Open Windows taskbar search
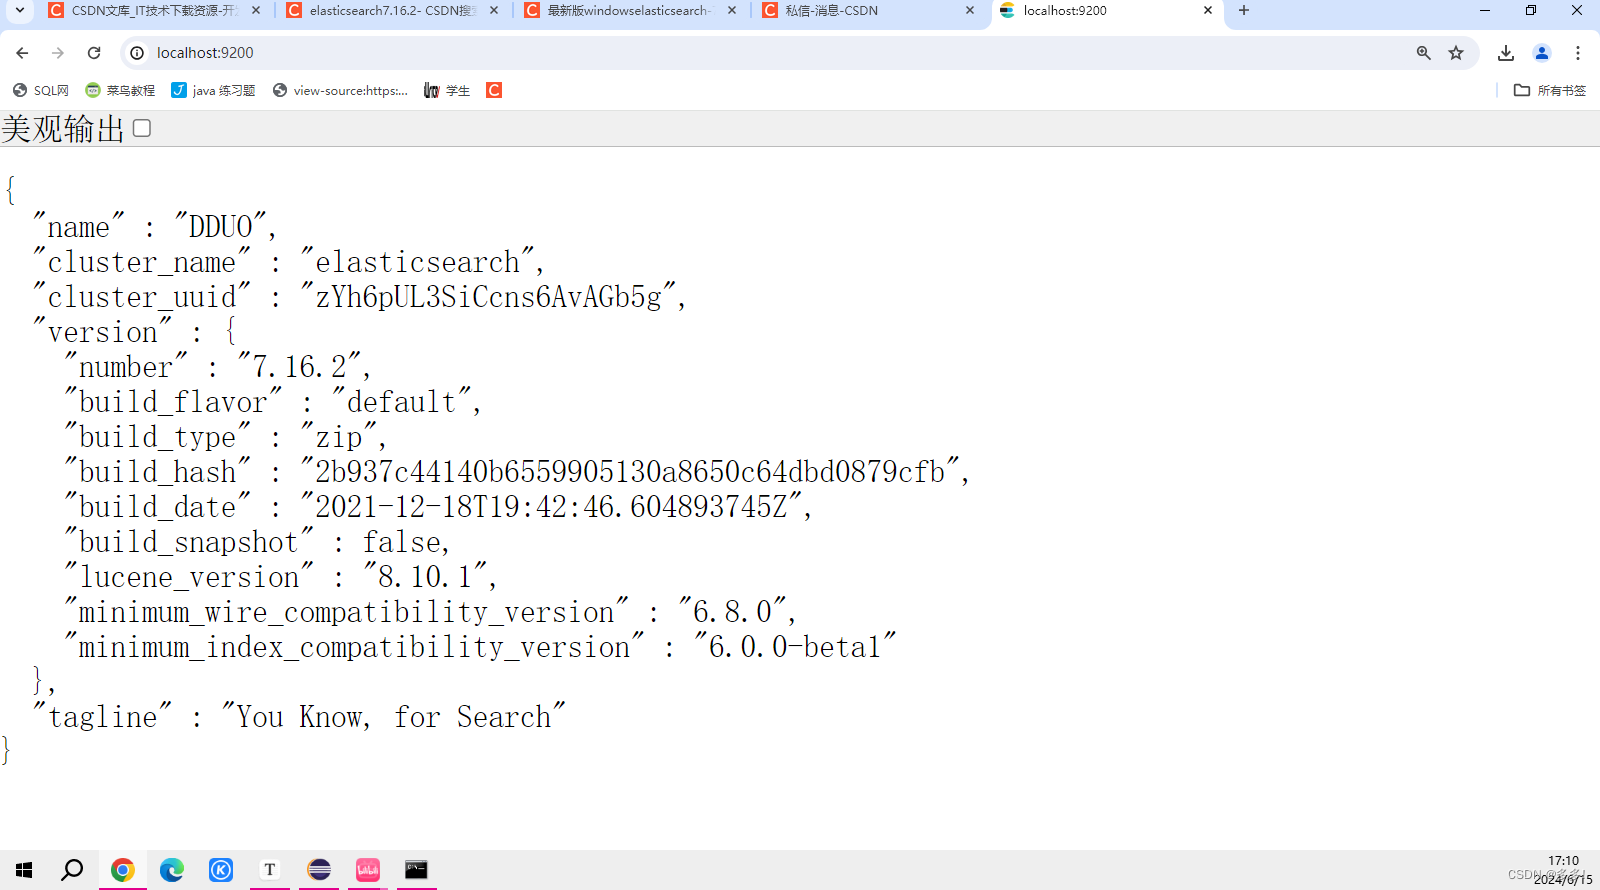This screenshot has height=890, width=1600. click(72, 870)
